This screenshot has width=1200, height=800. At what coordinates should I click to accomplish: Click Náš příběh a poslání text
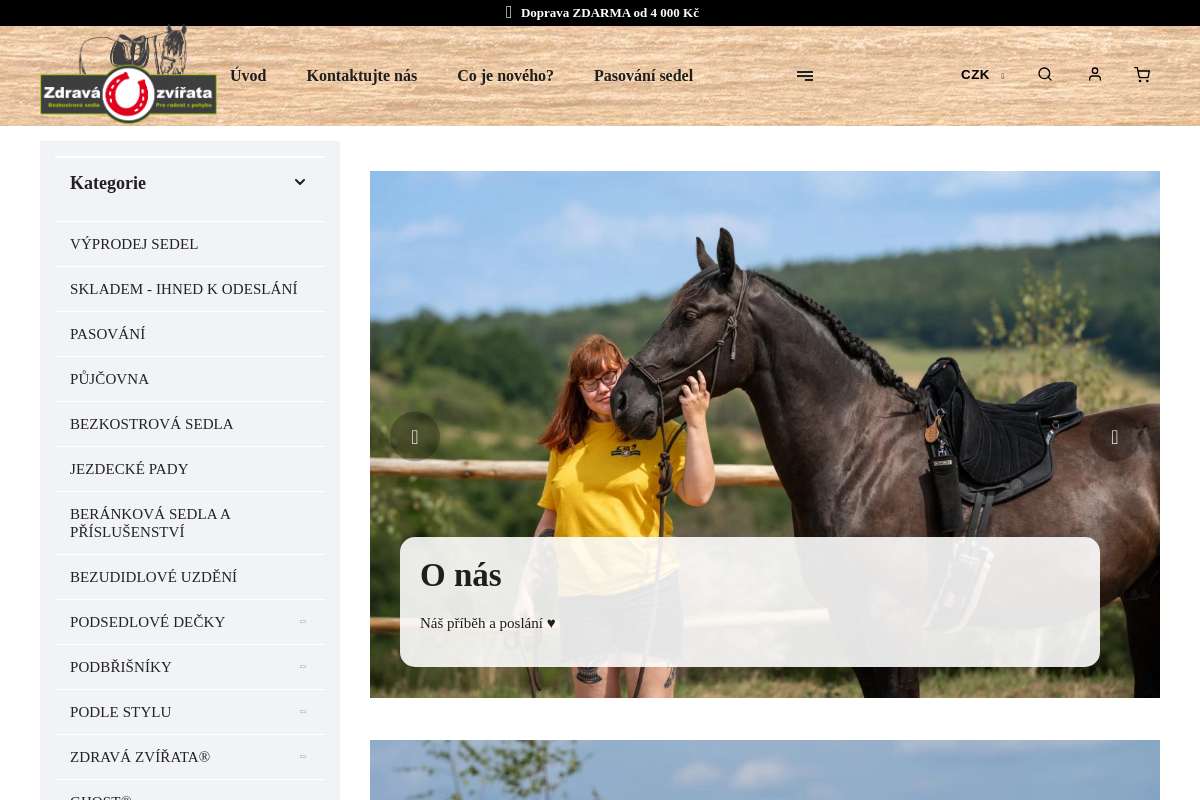(488, 623)
